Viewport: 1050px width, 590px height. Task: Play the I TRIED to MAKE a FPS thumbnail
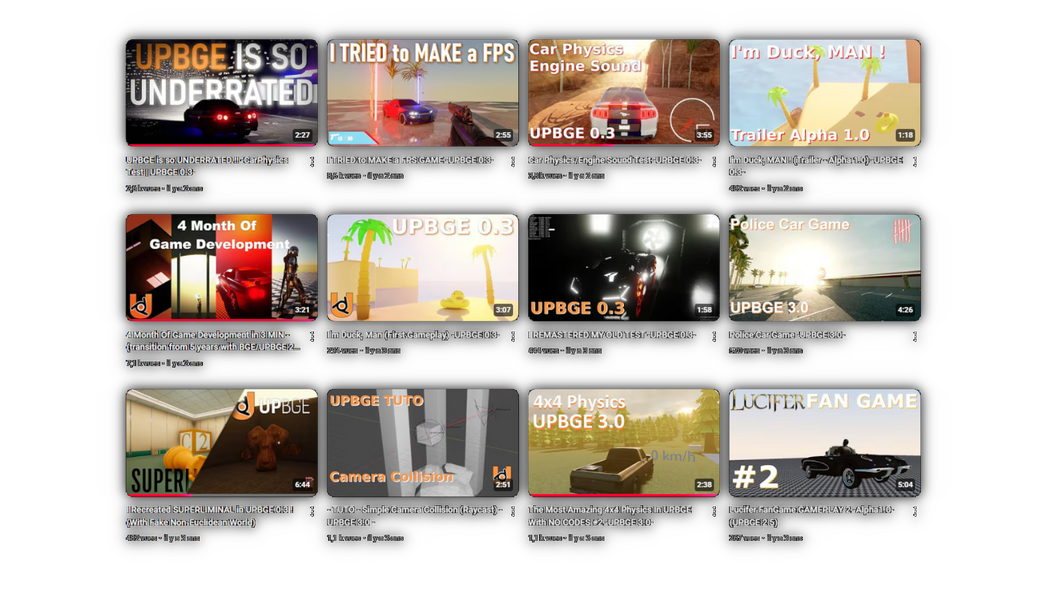[x=422, y=93]
